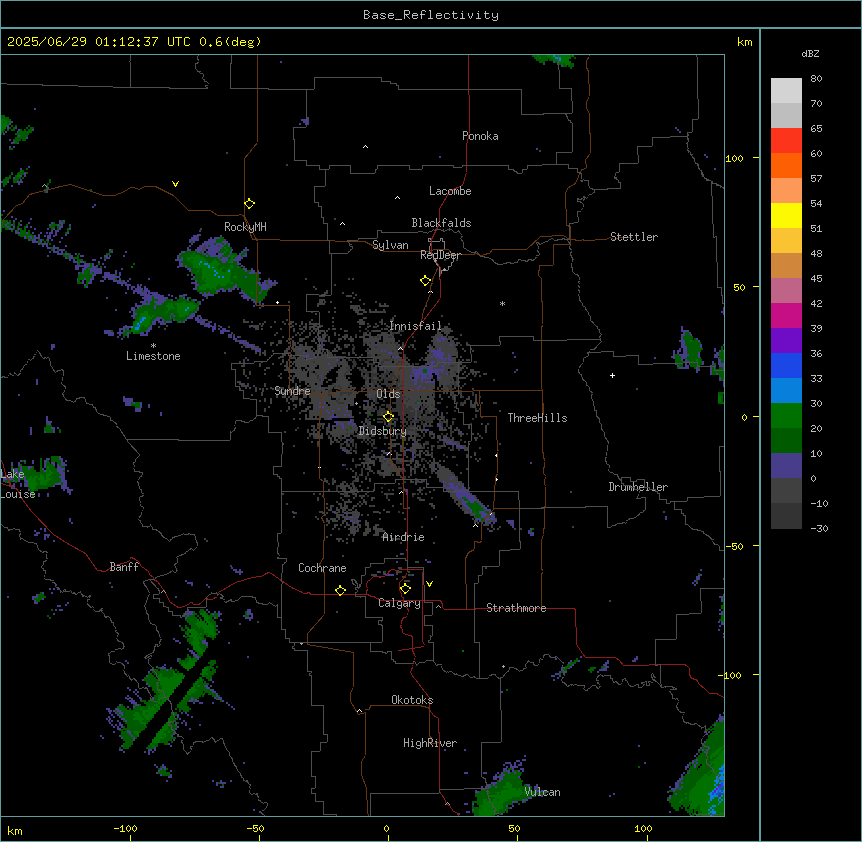Click the yellow diamond marker above Calgary
This screenshot has height=842, width=862.
point(405,589)
